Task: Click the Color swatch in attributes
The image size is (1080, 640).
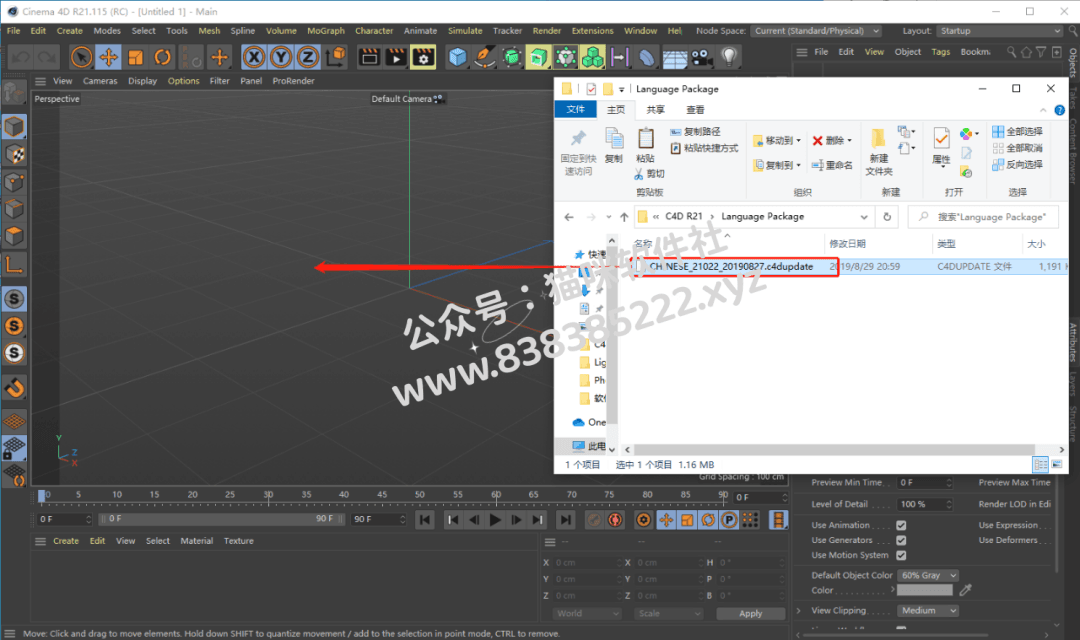Action: [x=925, y=590]
